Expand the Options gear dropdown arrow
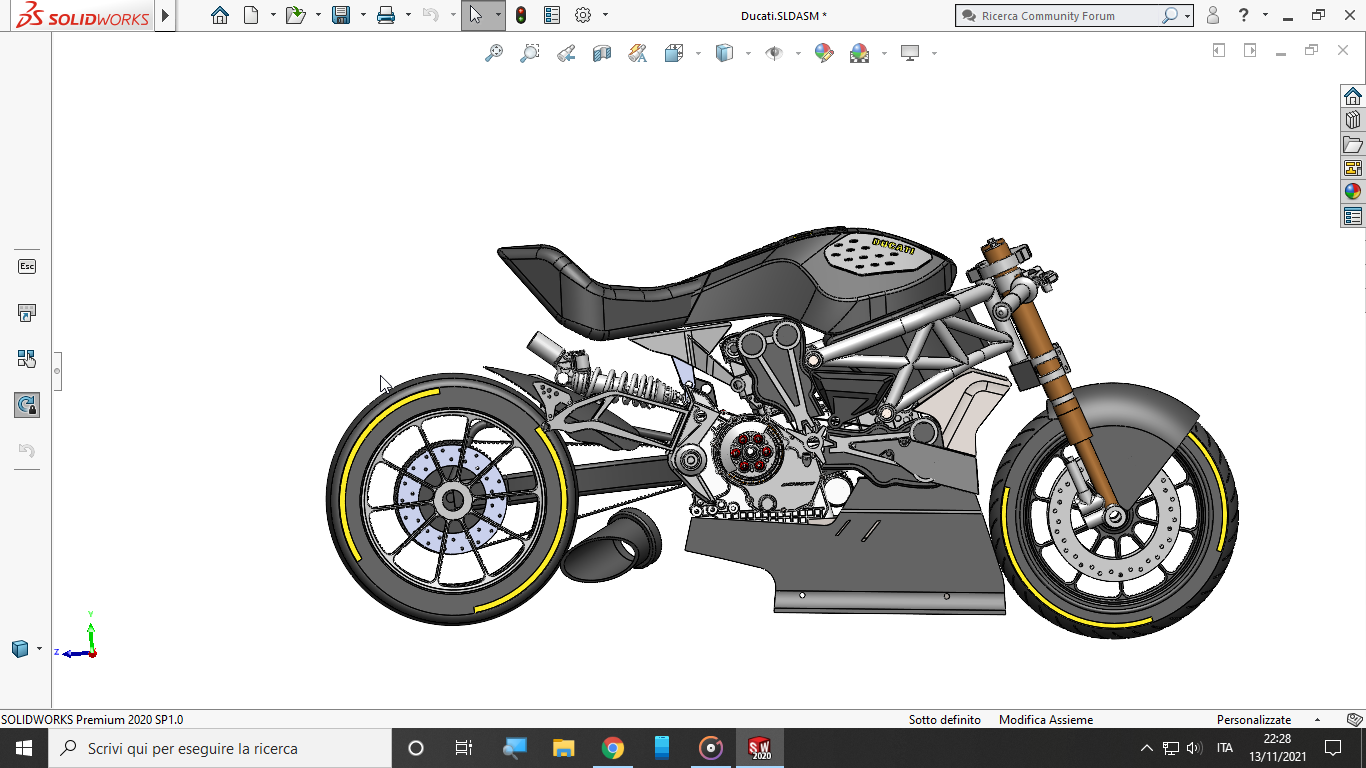1366x768 pixels. tap(605, 15)
